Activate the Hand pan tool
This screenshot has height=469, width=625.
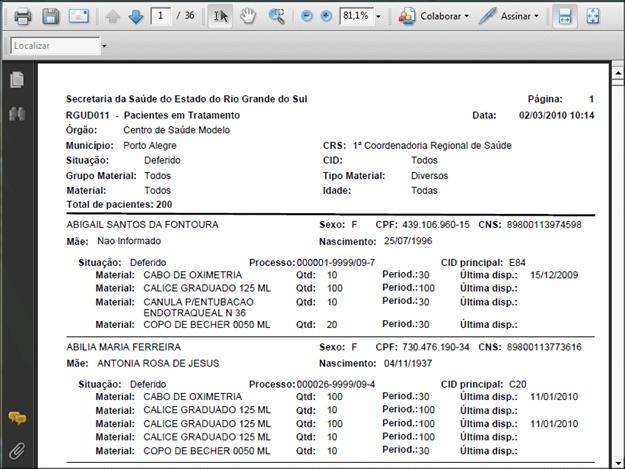point(248,16)
